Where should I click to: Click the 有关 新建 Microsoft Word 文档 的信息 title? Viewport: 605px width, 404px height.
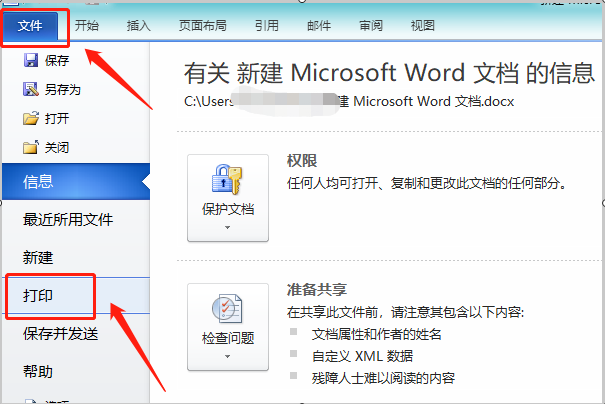[389, 73]
